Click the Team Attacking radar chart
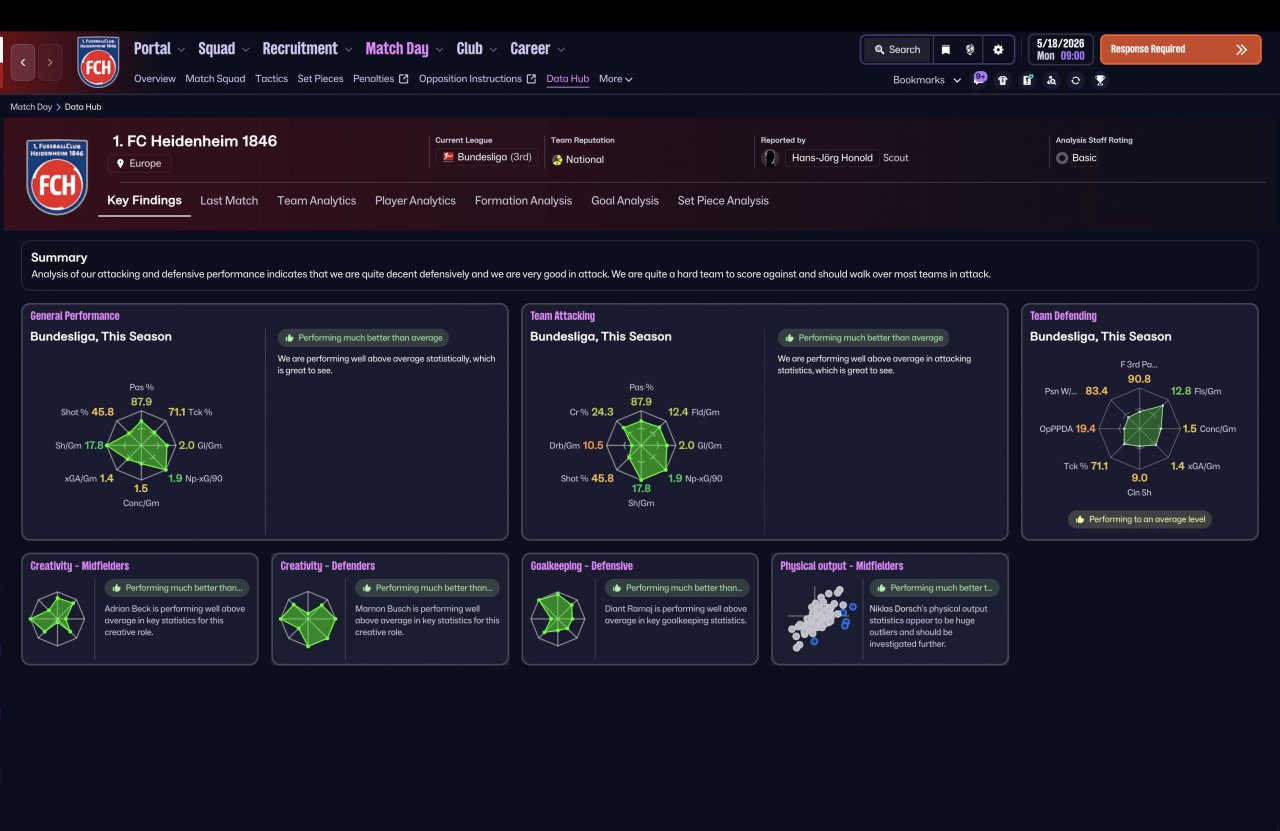This screenshot has width=1280, height=831. tap(641, 444)
